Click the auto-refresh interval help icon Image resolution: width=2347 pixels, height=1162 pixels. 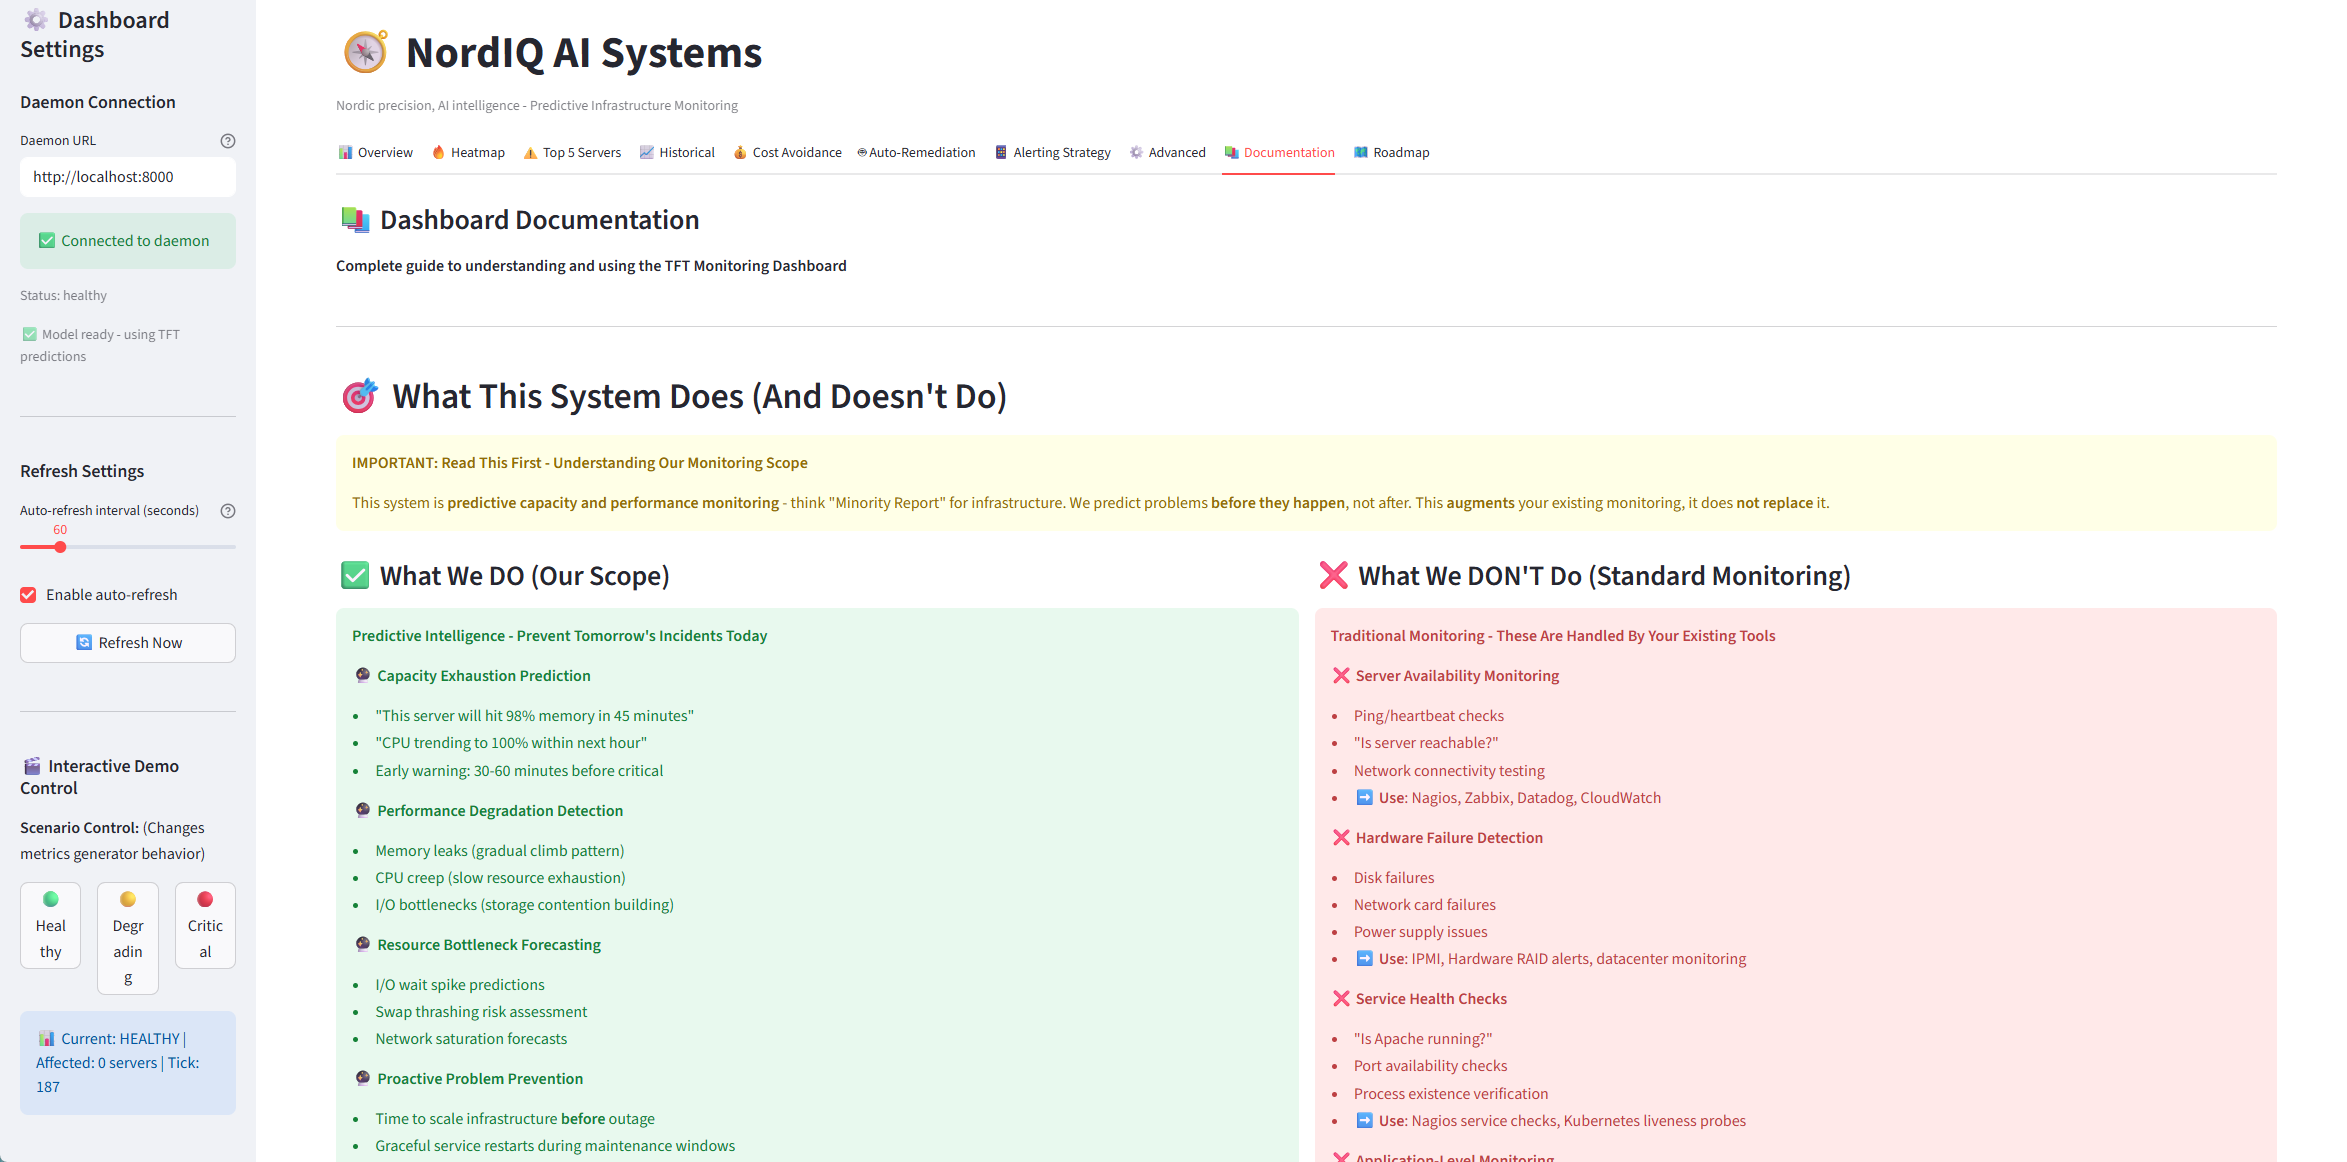(228, 511)
